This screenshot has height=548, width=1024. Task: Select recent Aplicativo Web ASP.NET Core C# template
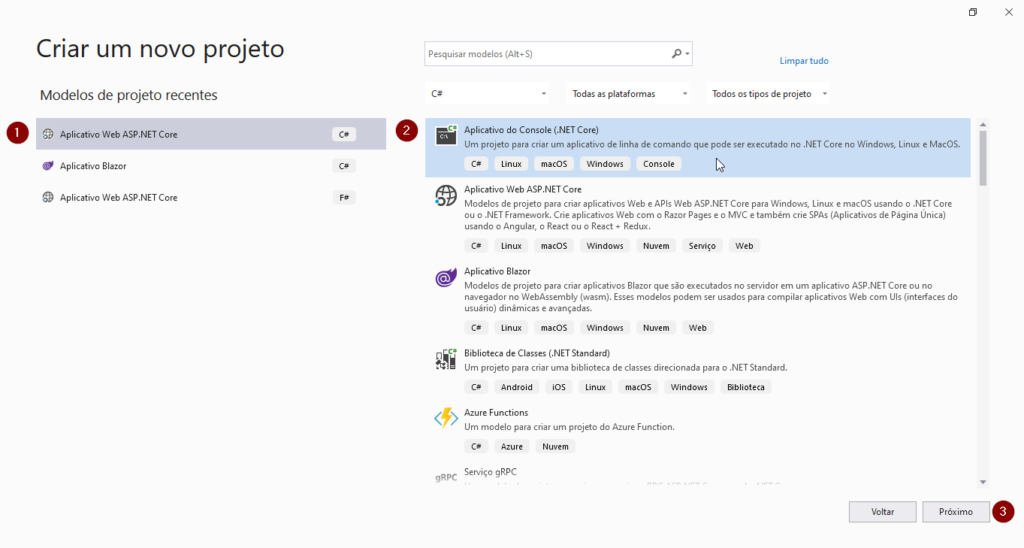211,134
